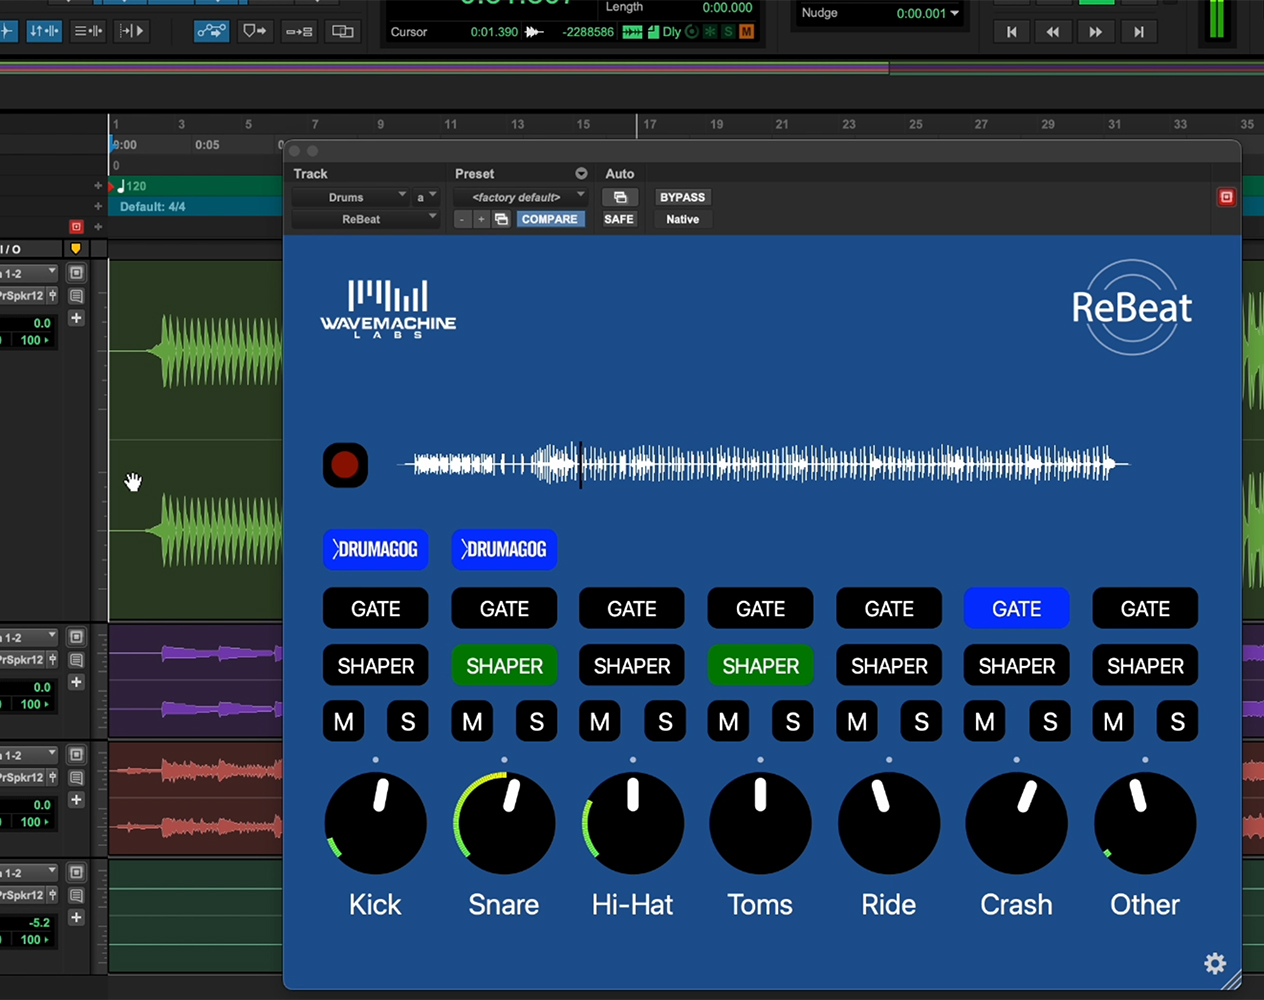The width and height of the screenshot is (1264, 1000).
Task: Click the go-to-end transport button
Action: tap(1137, 31)
